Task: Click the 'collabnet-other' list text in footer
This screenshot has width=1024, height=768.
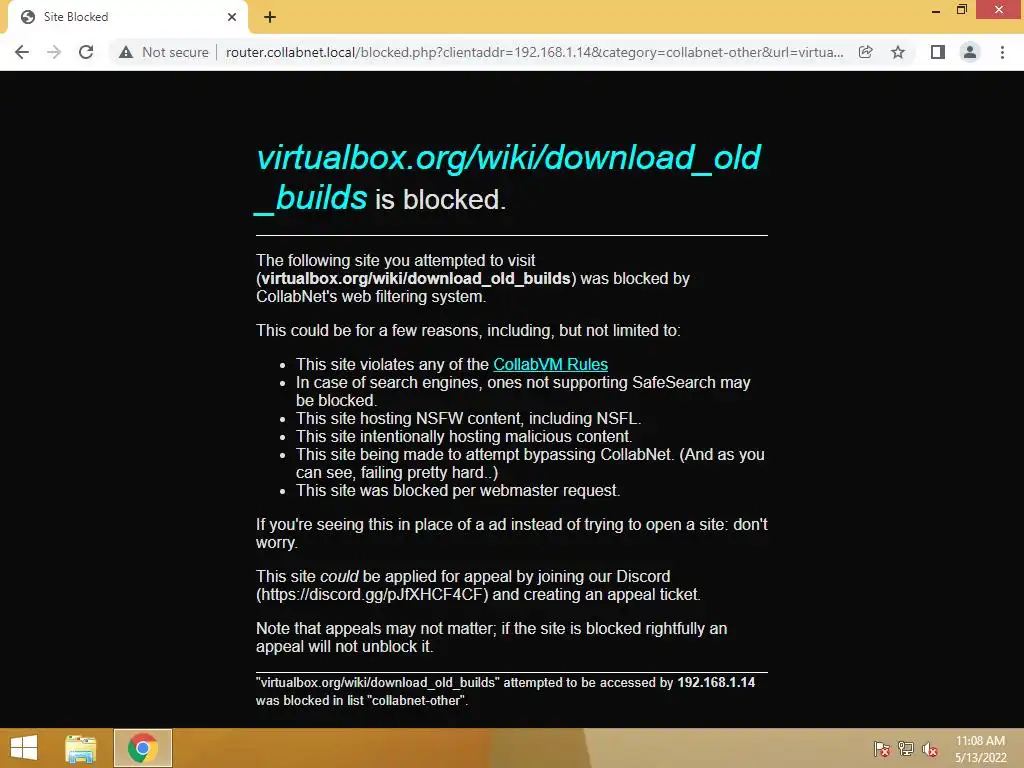Action: click(413, 701)
